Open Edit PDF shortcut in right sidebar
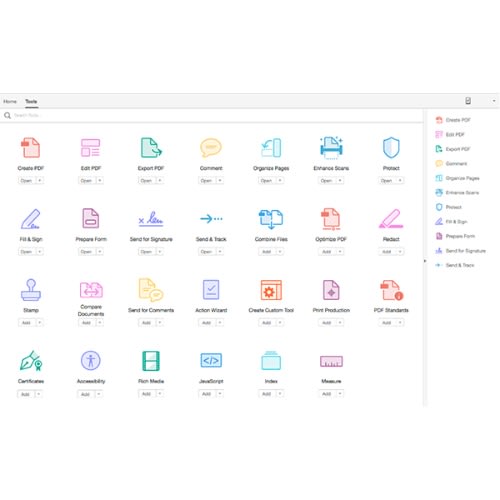The width and height of the screenshot is (500, 500). click(450, 134)
